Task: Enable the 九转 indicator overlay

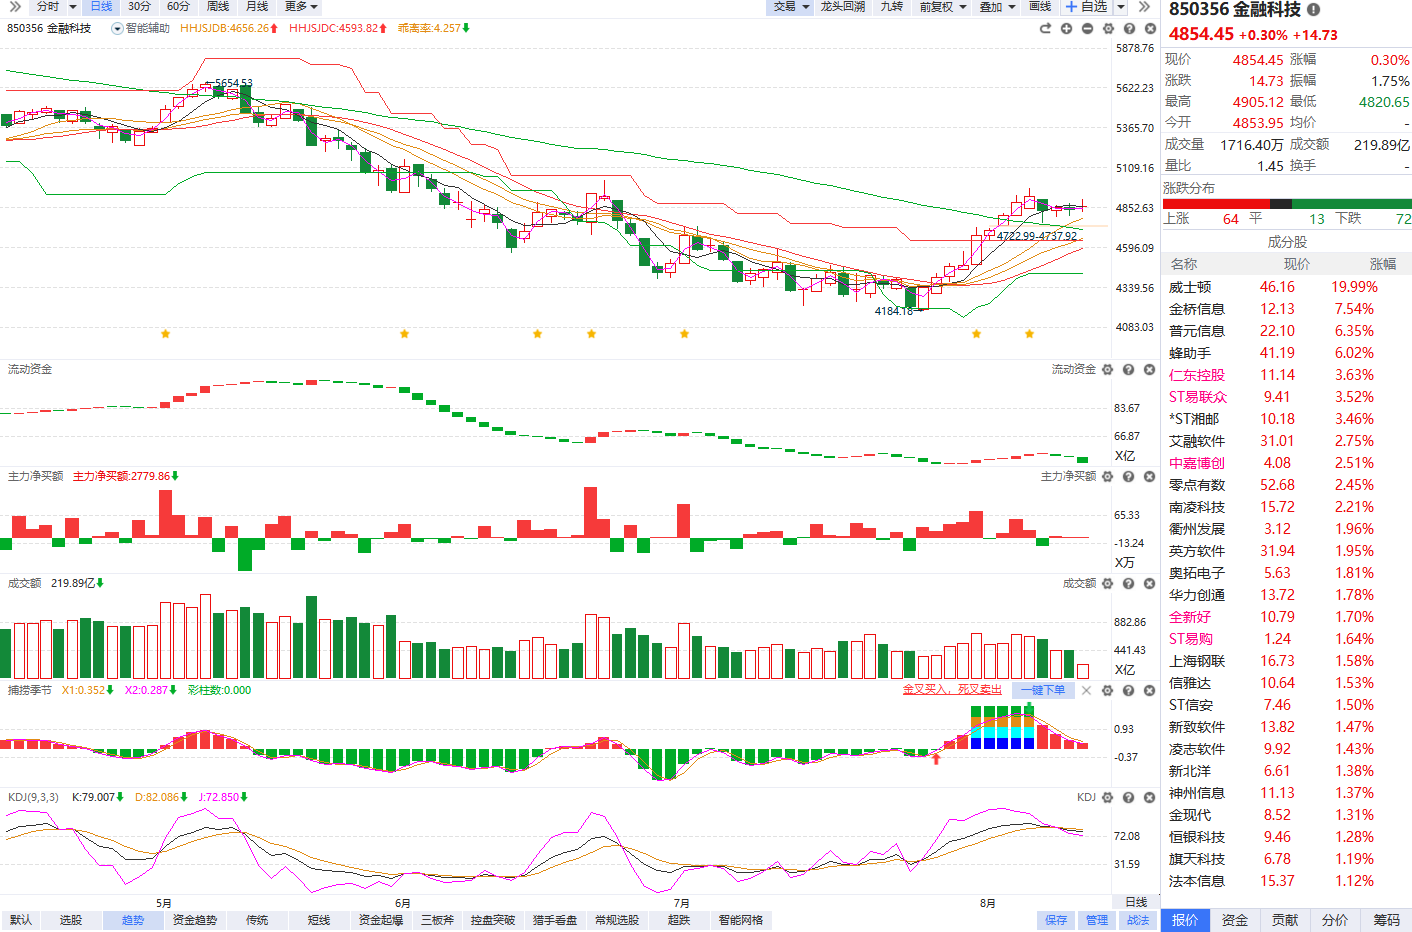Action: pos(891,6)
